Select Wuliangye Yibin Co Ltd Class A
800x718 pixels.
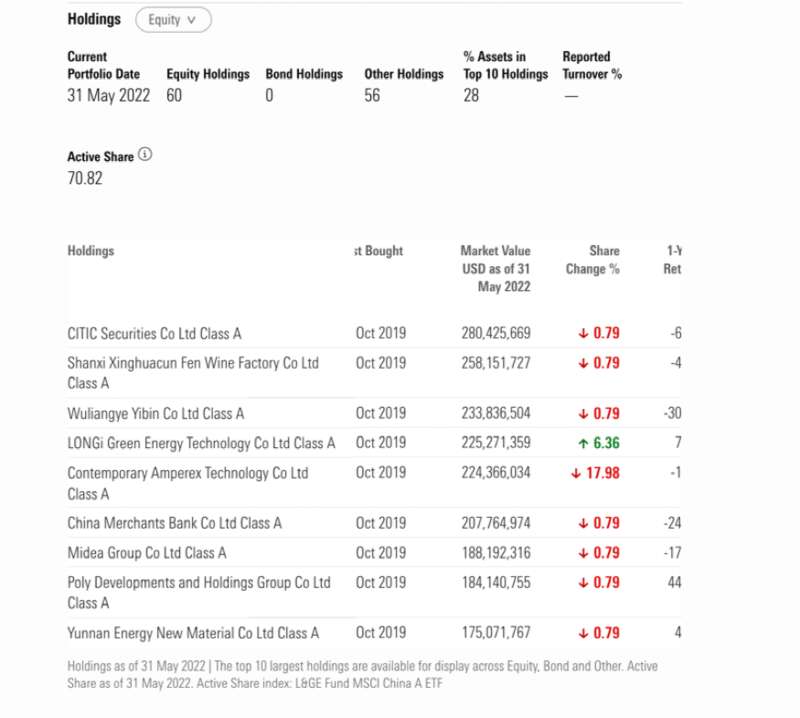(156, 413)
